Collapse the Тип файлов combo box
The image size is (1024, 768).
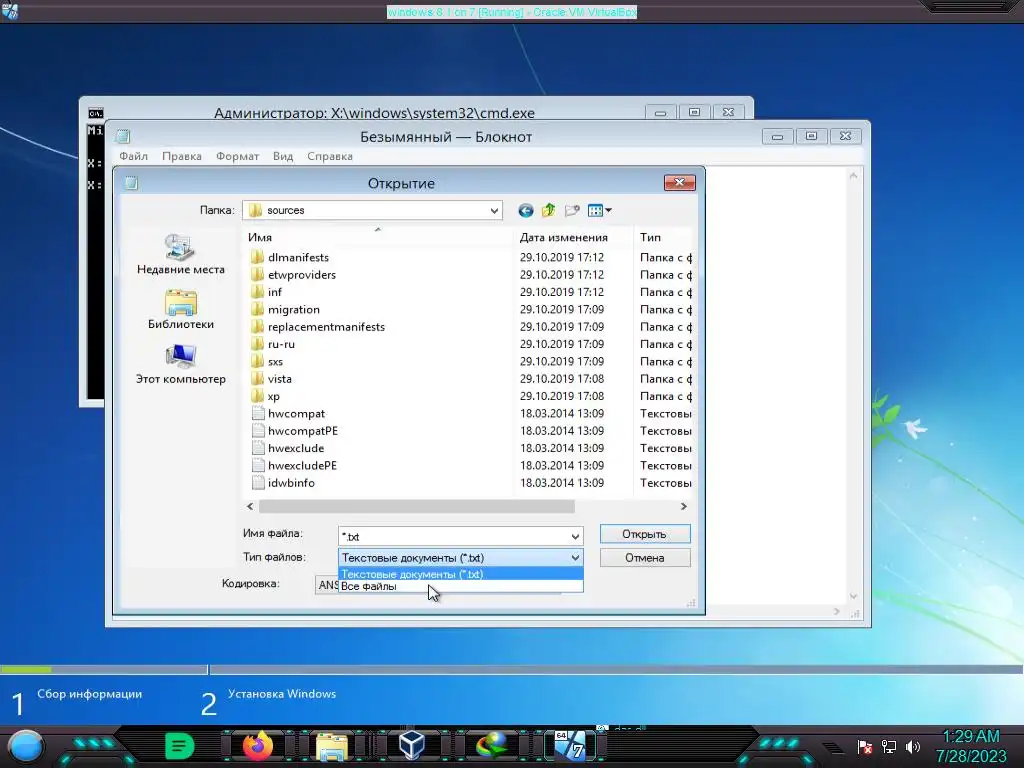[x=575, y=558]
